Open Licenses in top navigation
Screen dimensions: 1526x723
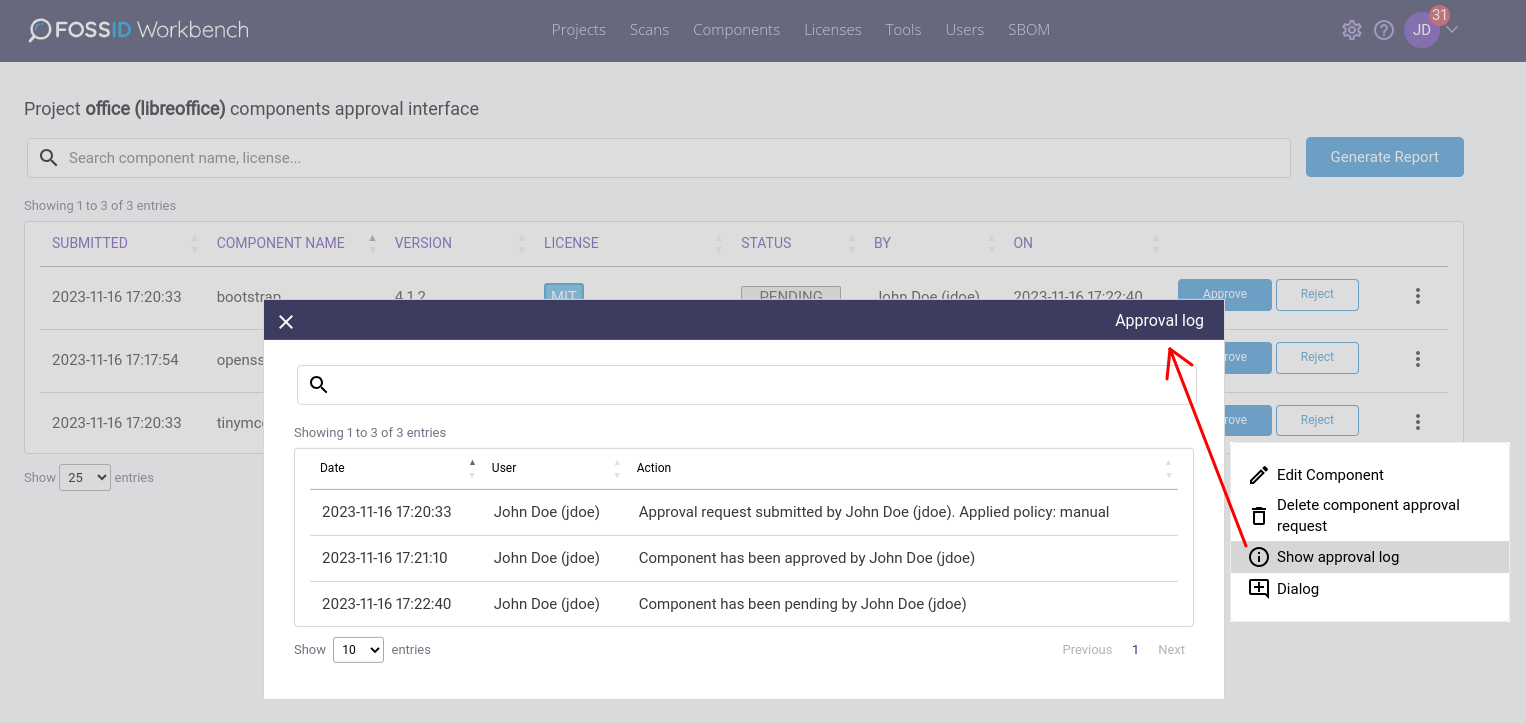pos(833,30)
